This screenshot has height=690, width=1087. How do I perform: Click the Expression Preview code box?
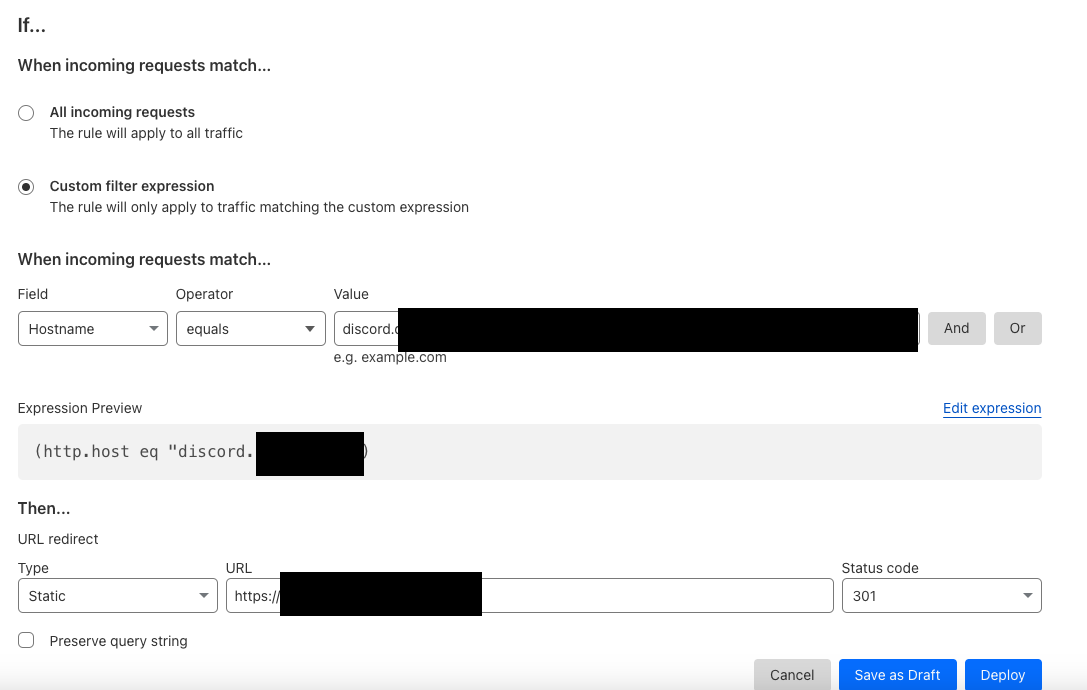pos(530,452)
